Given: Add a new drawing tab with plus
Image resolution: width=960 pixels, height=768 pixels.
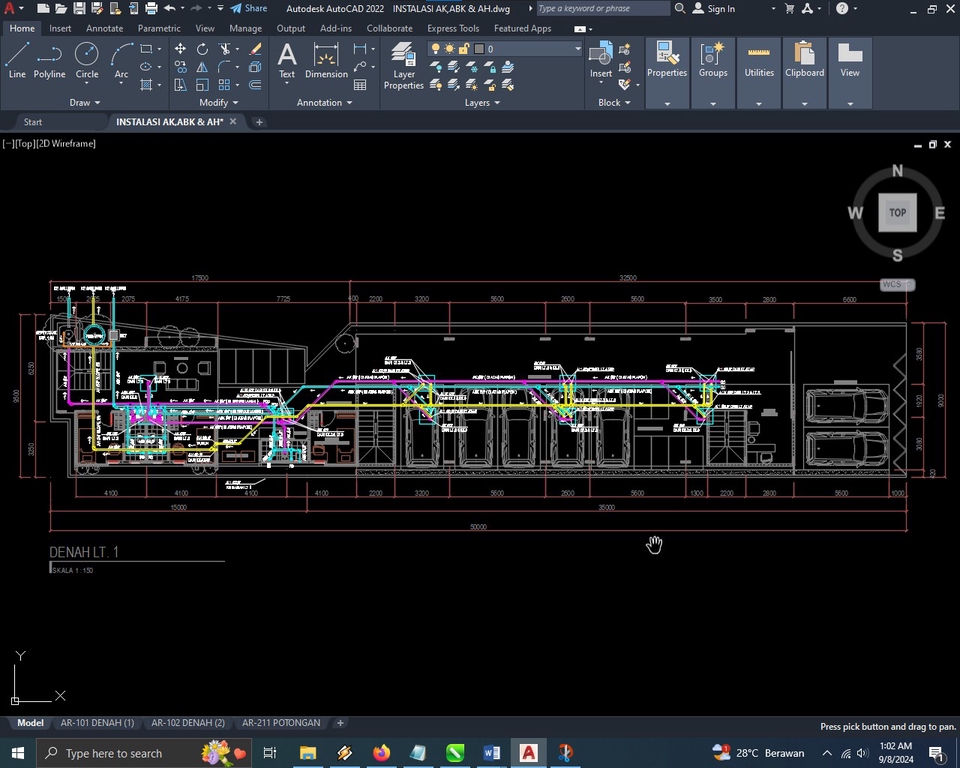Looking at the screenshot, I should click(x=259, y=122).
